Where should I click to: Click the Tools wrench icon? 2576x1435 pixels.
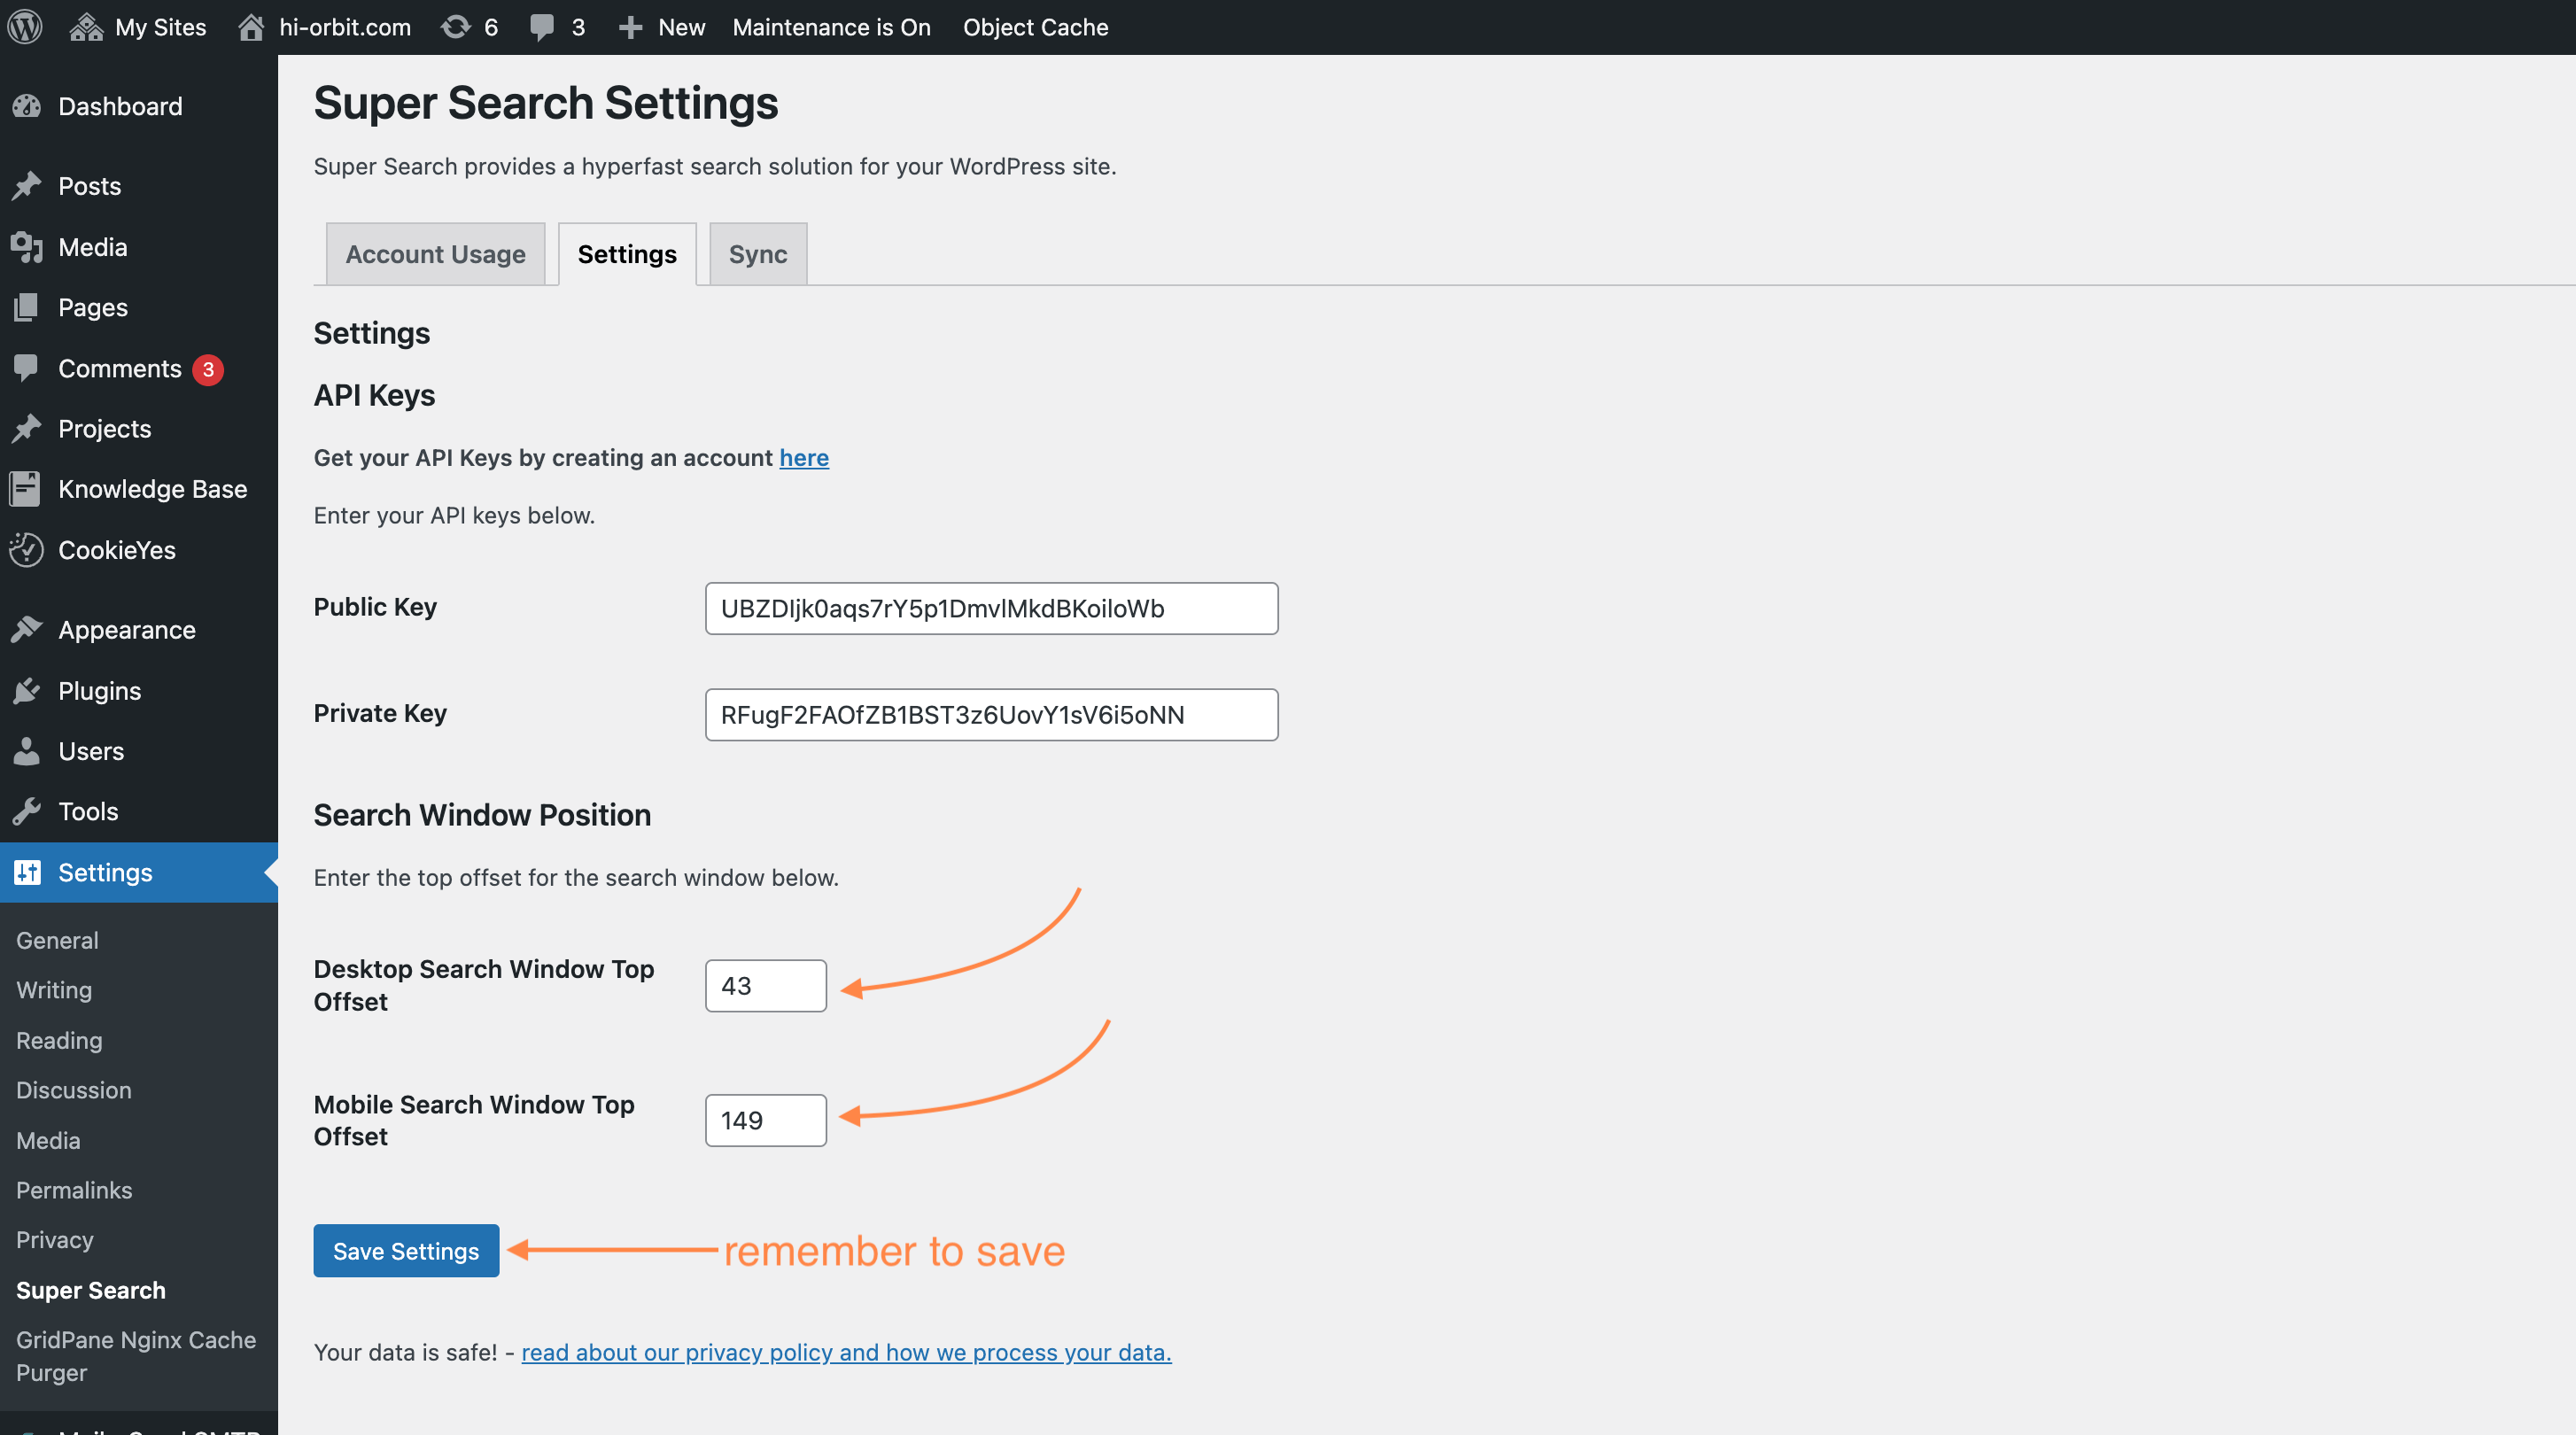[27, 811]
